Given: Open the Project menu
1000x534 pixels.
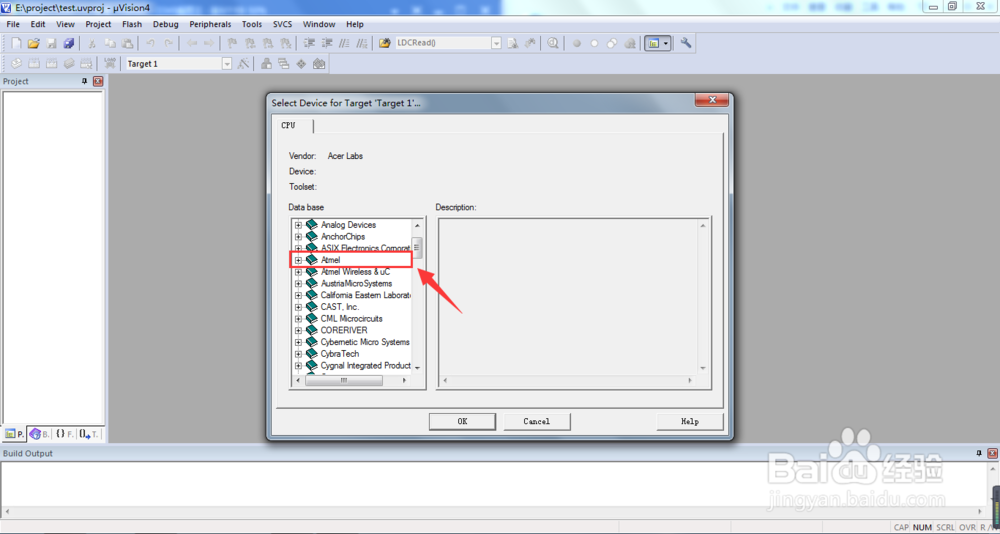Looking at the screenshot, I should click(x=98, y=24).
